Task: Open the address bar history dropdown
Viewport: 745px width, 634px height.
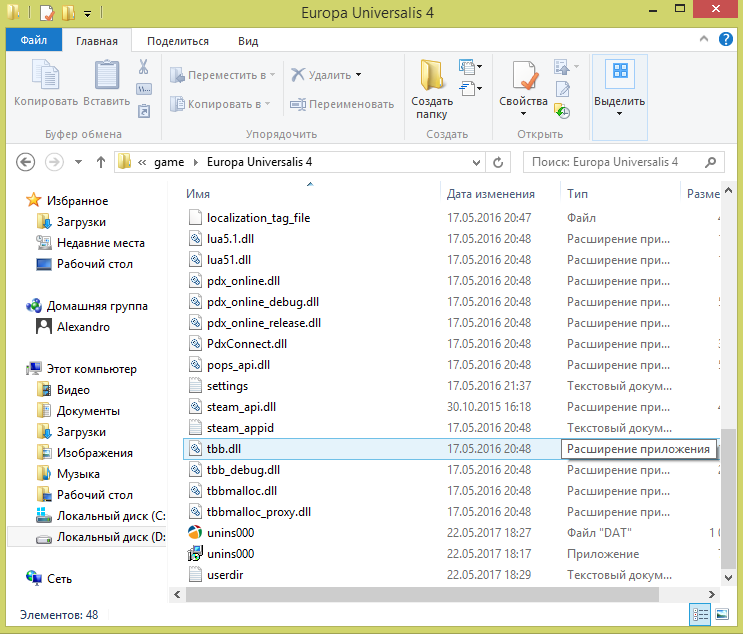Action: click(477, 163)
